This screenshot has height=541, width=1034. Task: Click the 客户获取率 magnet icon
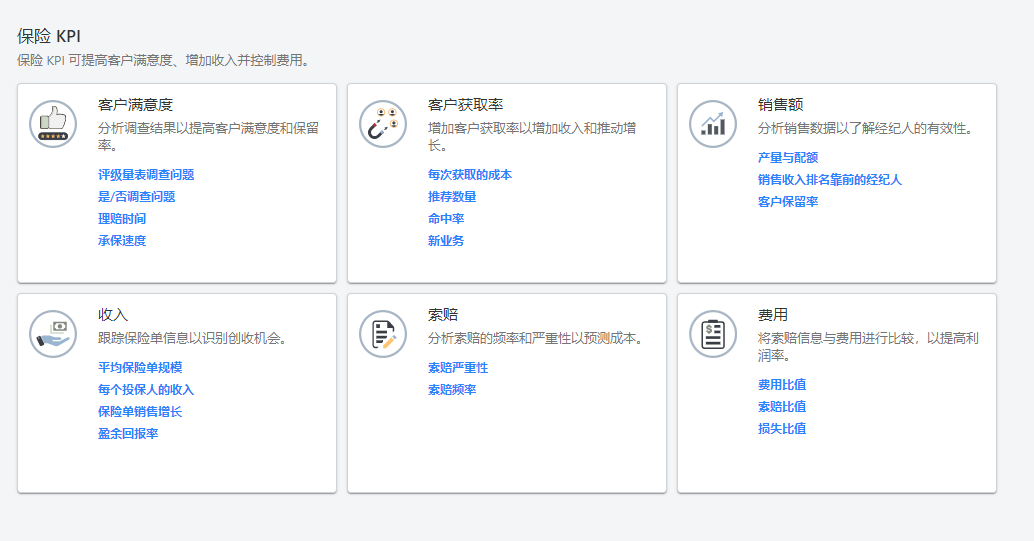[383, 124]
